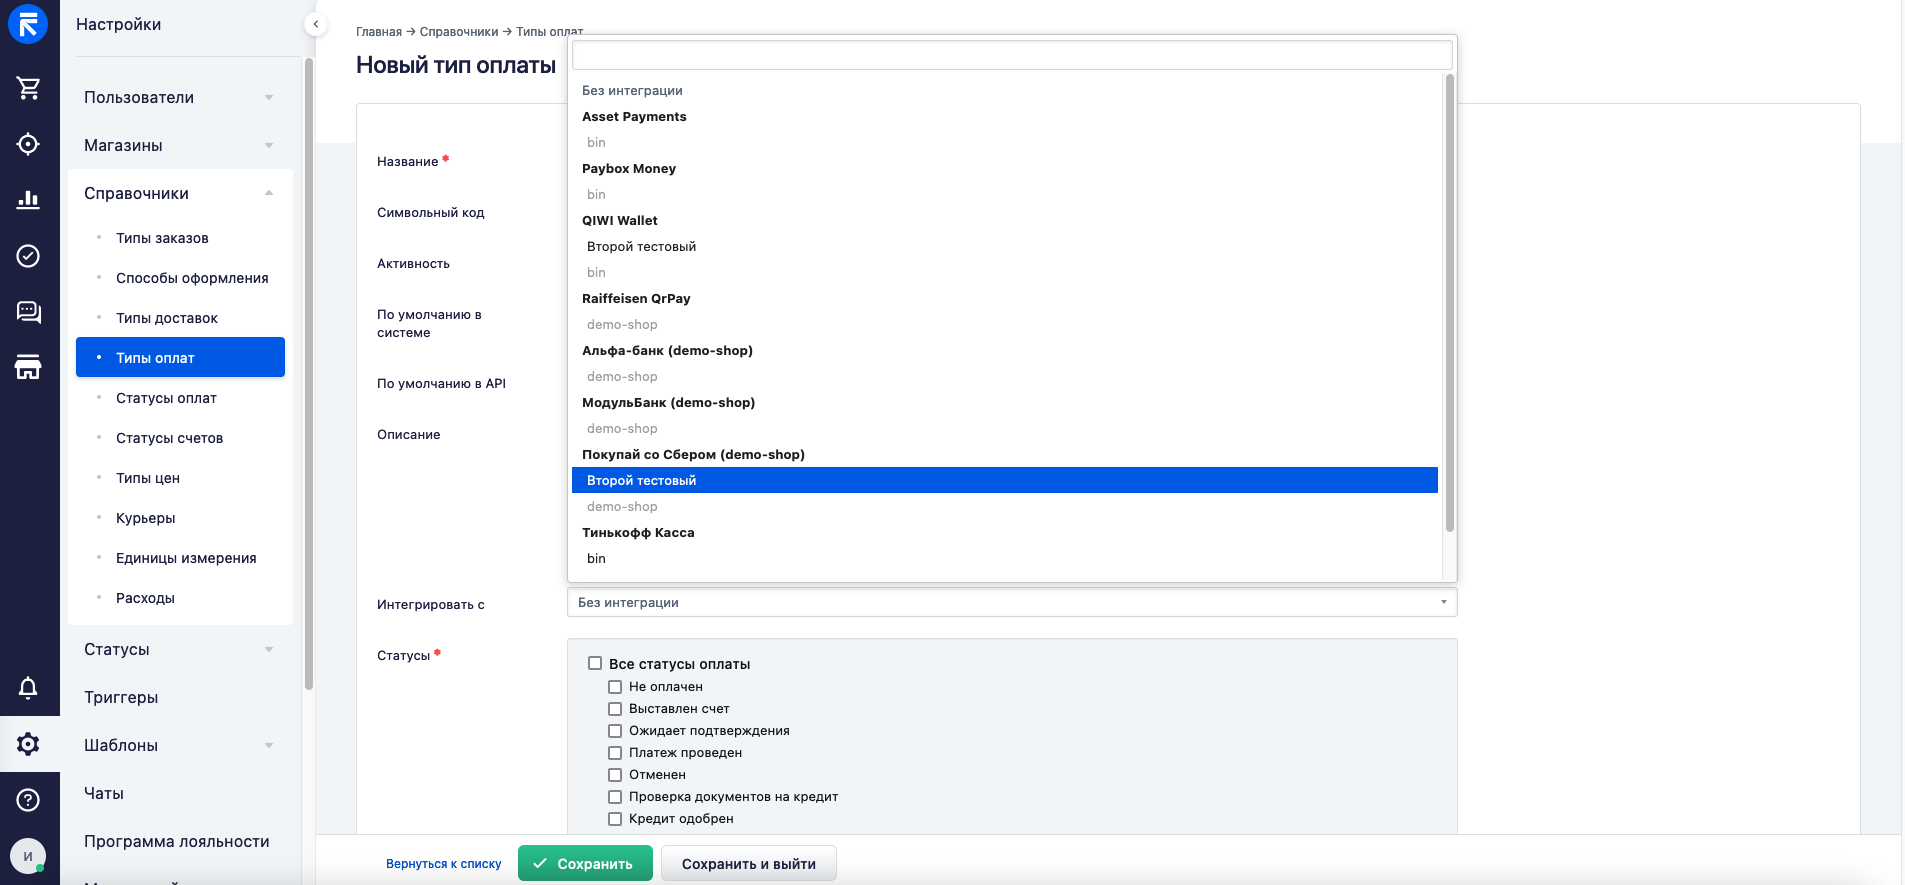Open Типы оплат in sidebar
Image resolution: width=1905 pixels, height=885 pixels.
[180, 357]
